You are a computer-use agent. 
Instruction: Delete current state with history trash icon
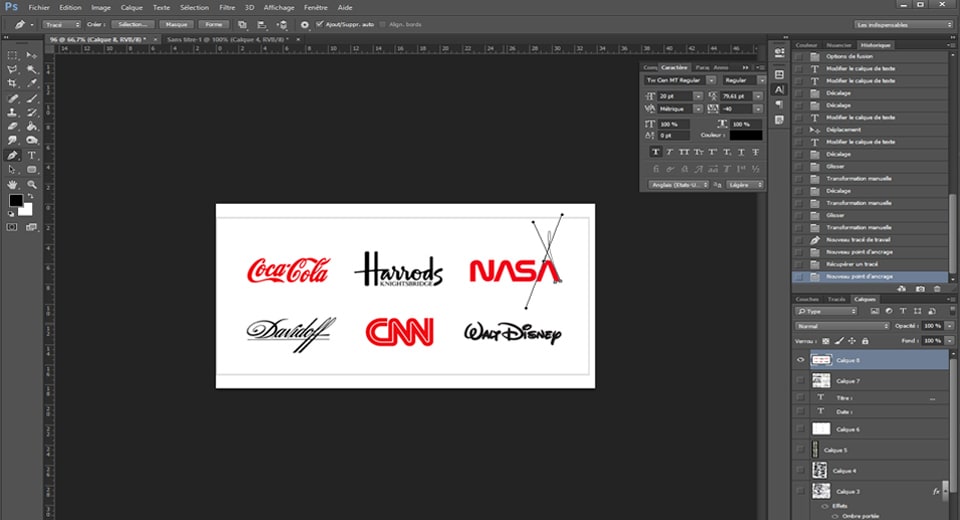pyautogui.click(x=937, y=288)
